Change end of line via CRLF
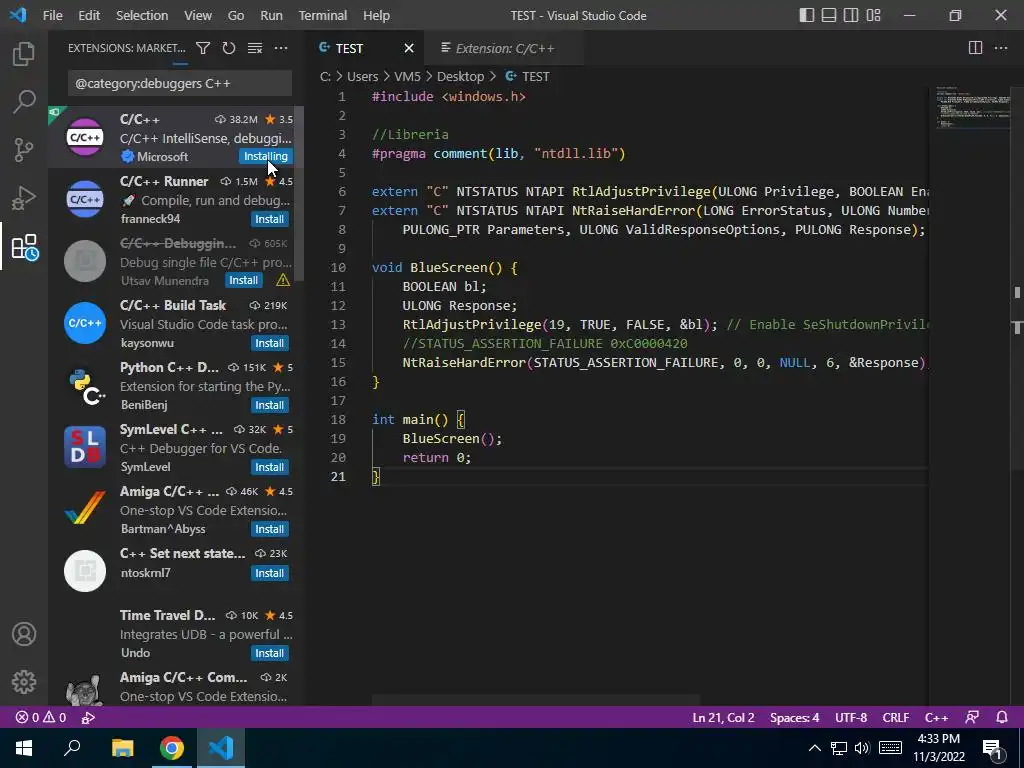The height and width of the screenshot is (768, 1024). pyautogui.click(x=895, y=717)
